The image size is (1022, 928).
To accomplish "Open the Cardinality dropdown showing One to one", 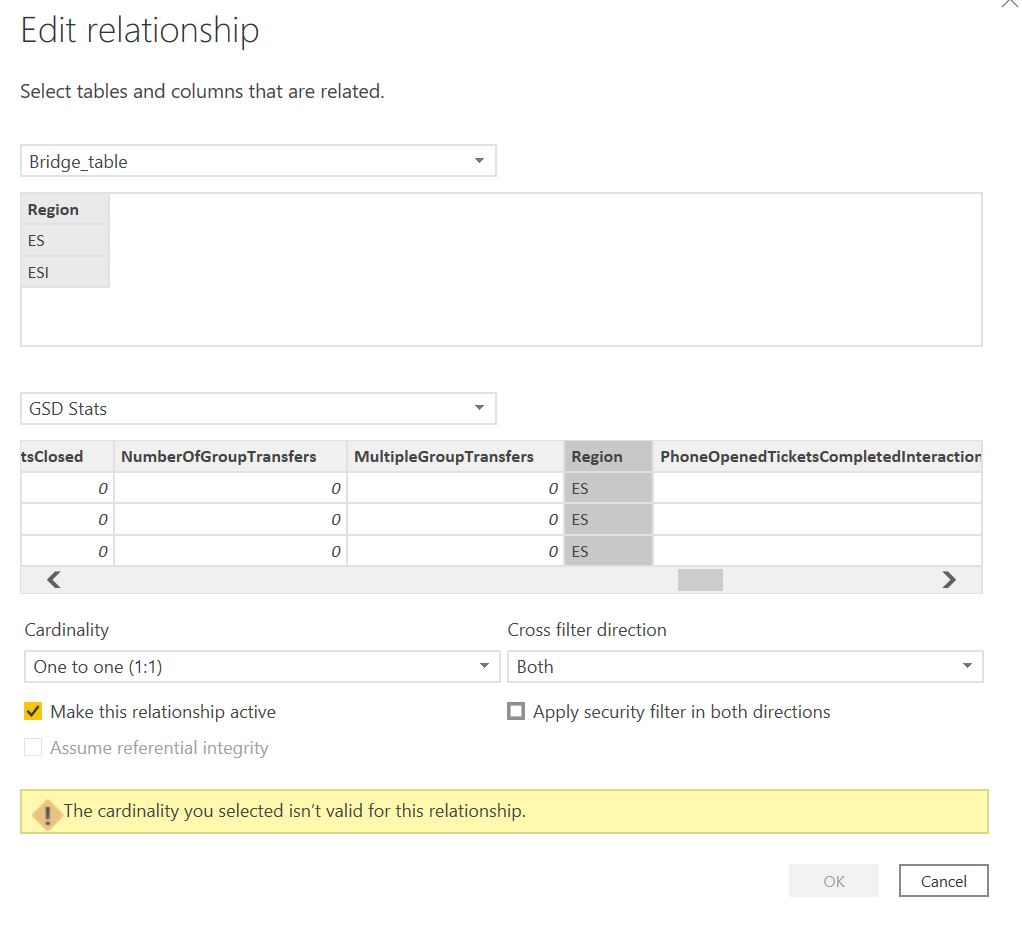I will pos(262,667).
